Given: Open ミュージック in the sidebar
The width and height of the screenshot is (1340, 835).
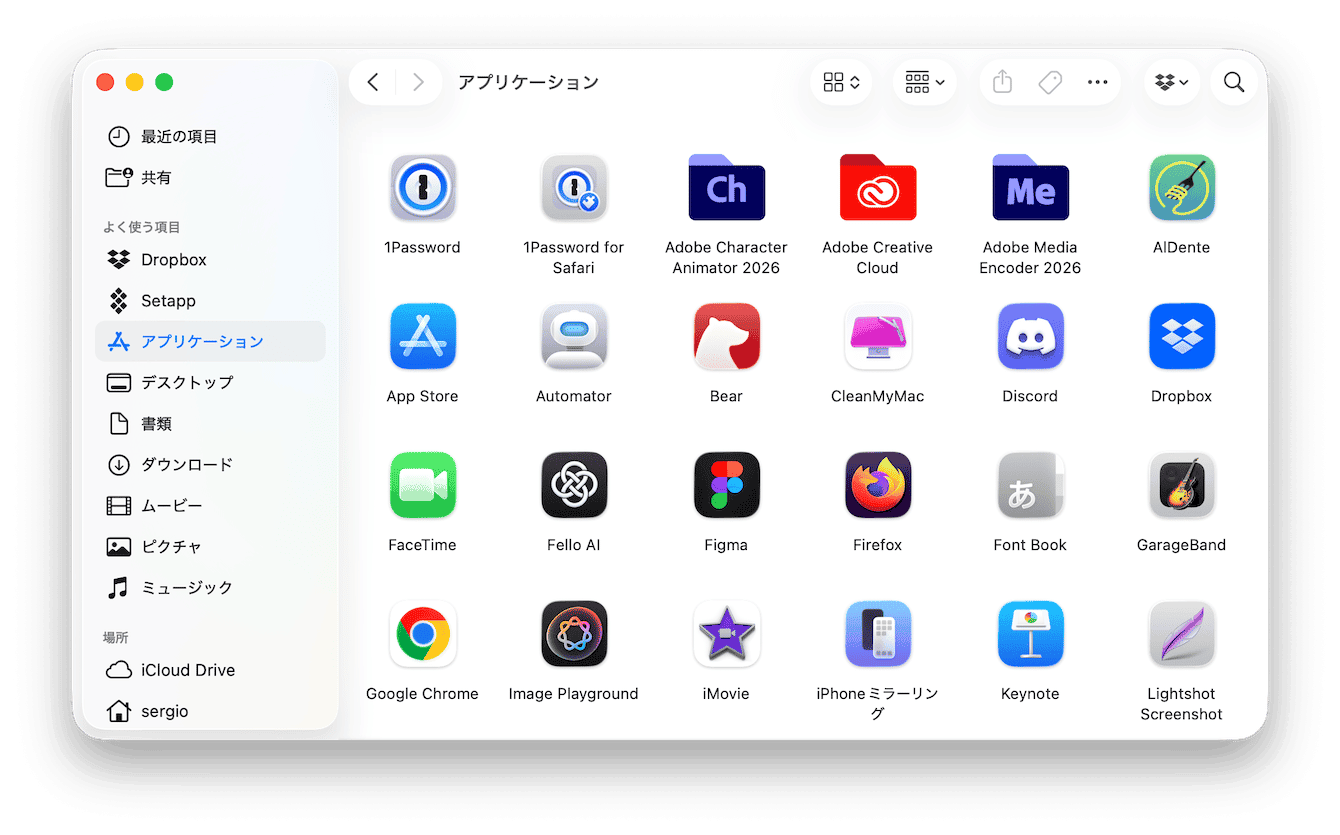Looking at the screenshot, I should point(210,587).
